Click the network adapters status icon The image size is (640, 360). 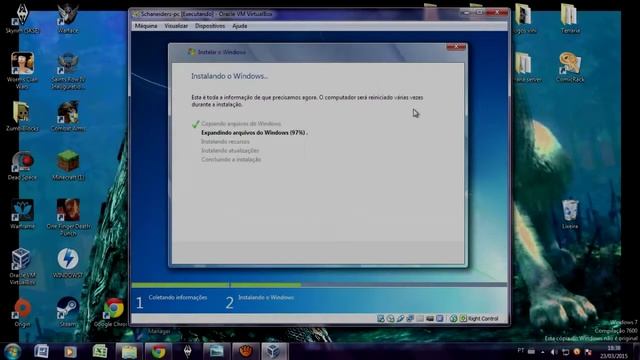coord(410,318)
